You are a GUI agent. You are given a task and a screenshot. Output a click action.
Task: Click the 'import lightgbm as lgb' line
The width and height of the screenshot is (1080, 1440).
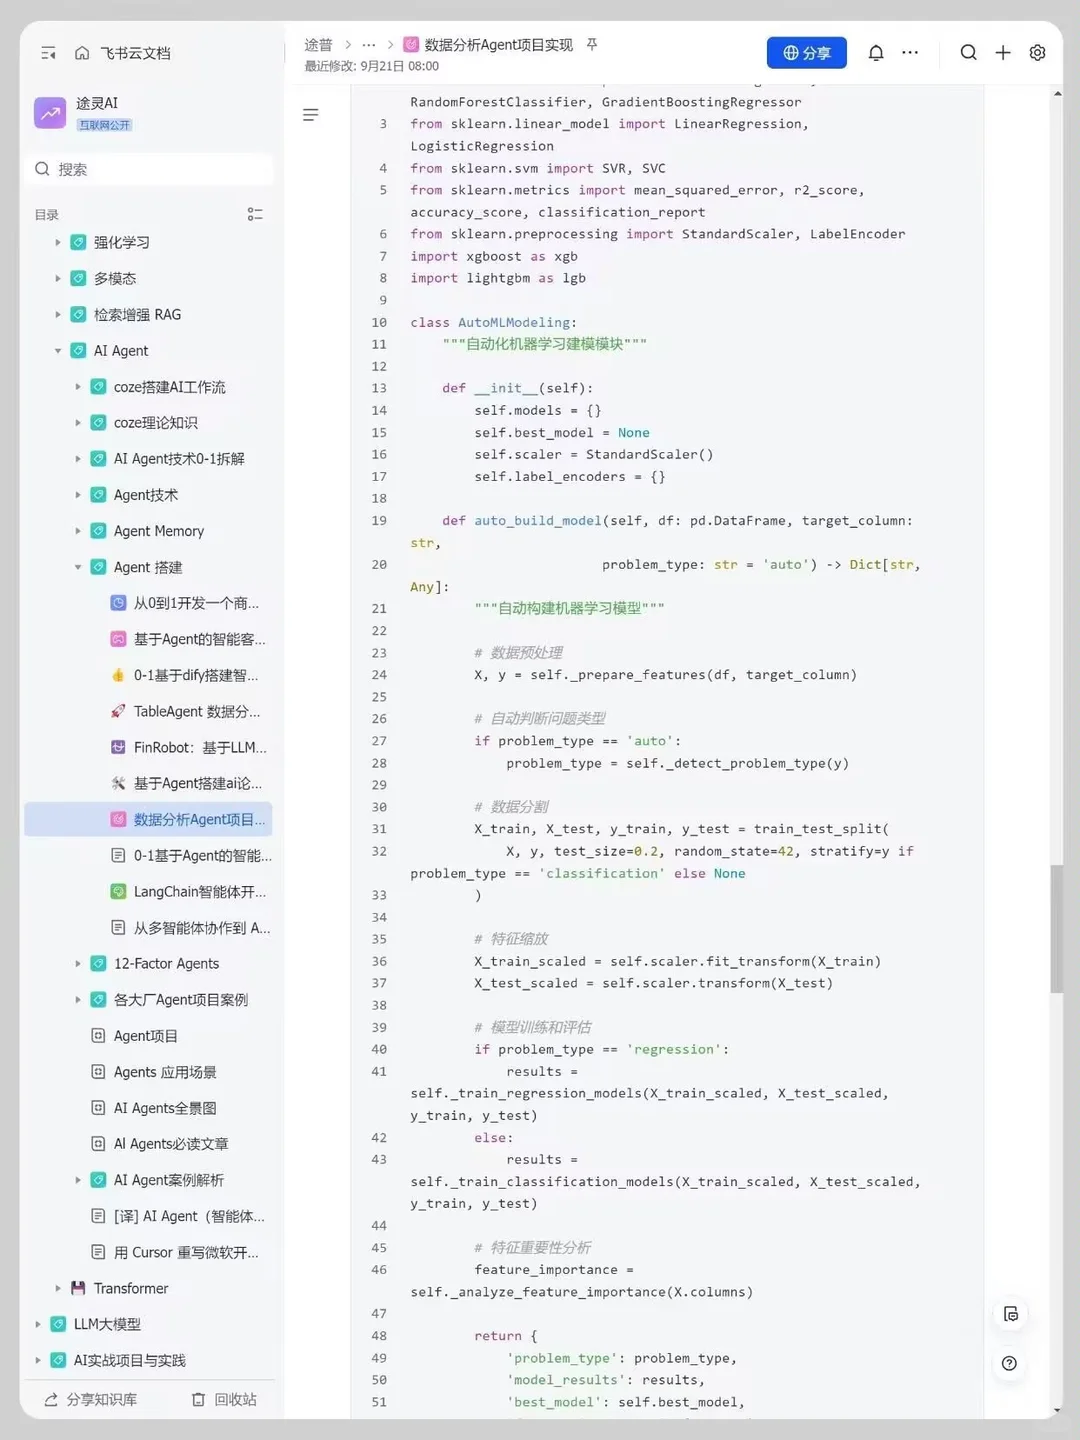[x=498, y=278]
